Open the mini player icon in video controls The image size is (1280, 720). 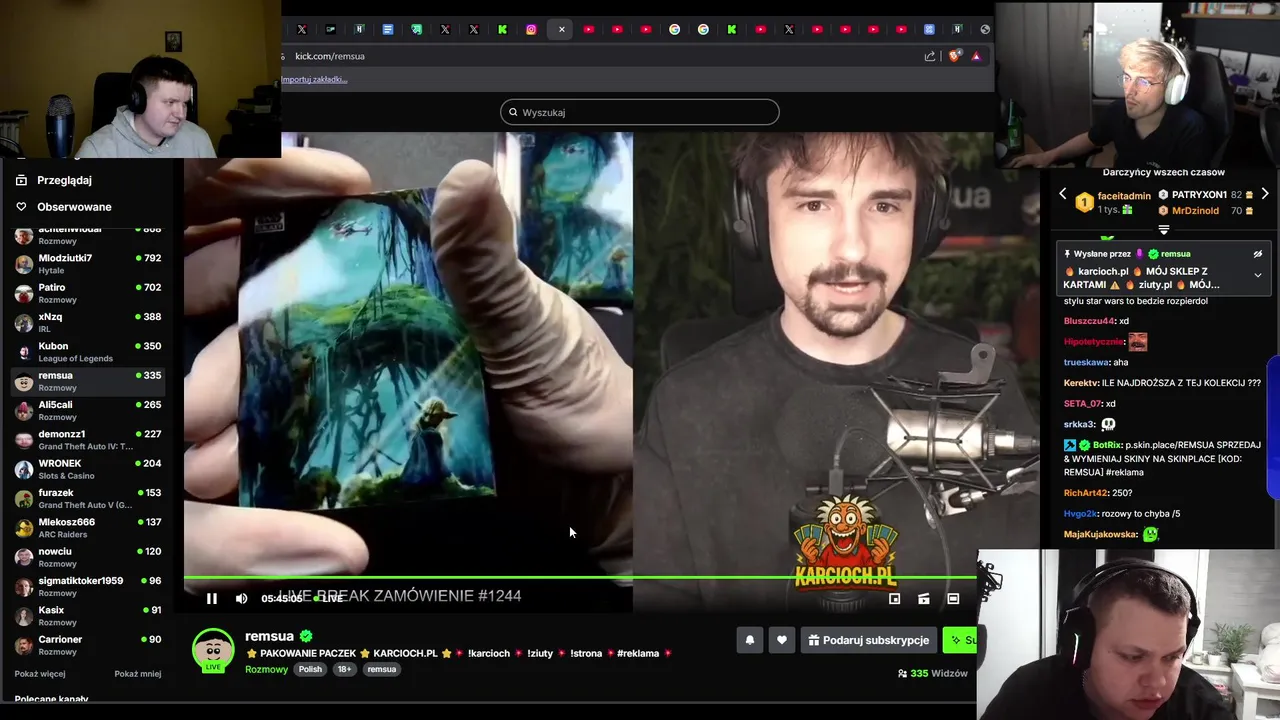[894, 599]
